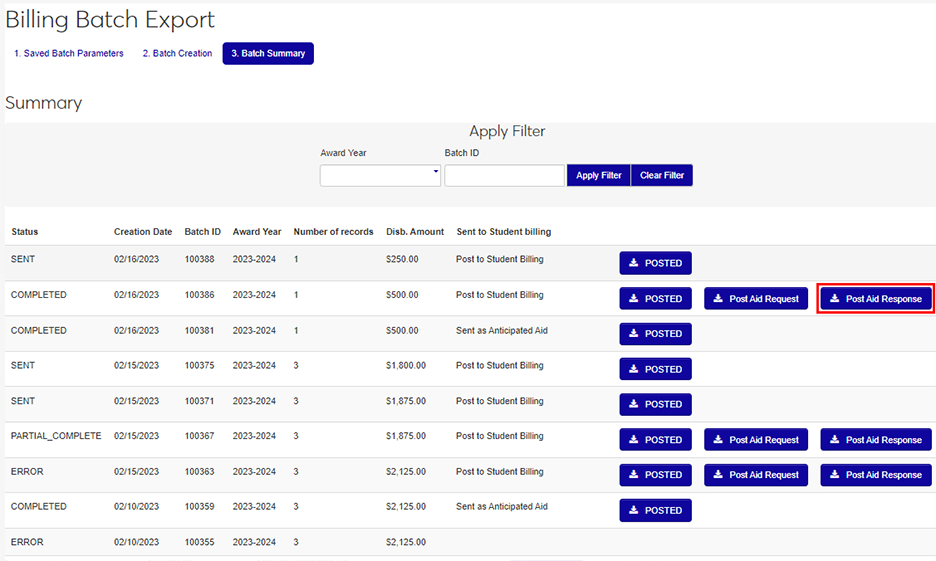Click Post Aid Request for batch 100363

[x=755, y=475]
